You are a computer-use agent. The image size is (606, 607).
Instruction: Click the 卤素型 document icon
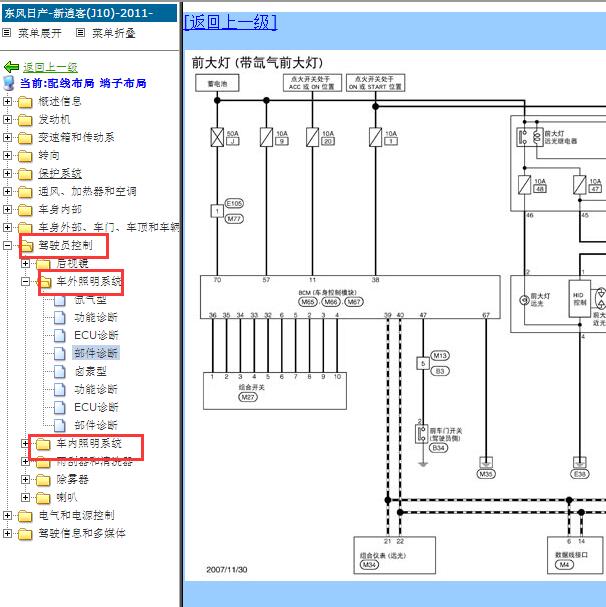click(x=60, y=372)
